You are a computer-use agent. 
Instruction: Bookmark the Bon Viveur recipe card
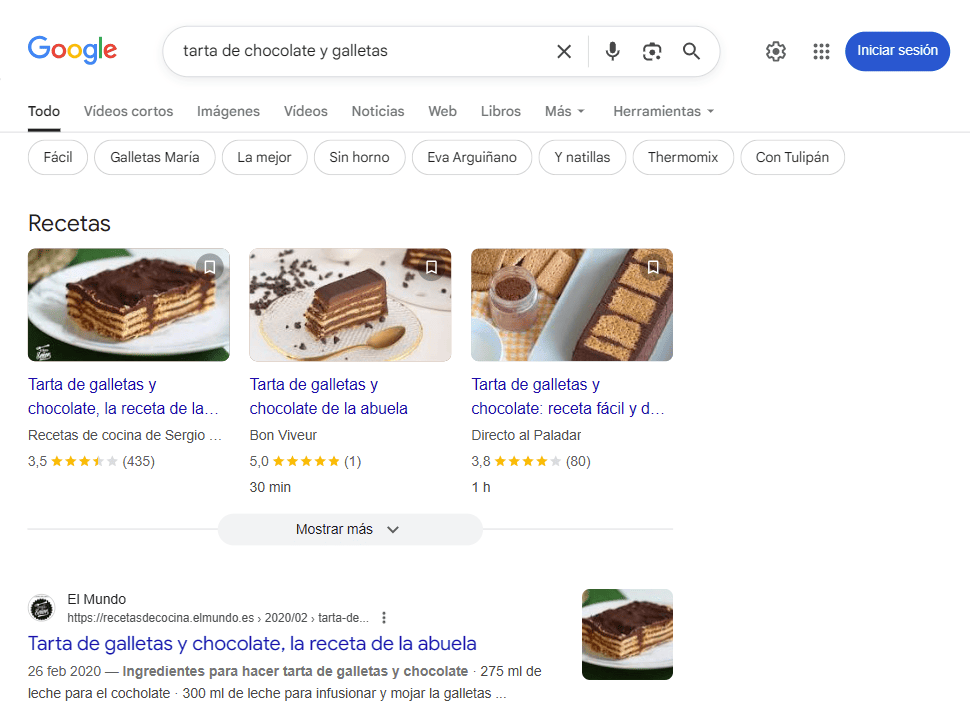tap(432, 267)
